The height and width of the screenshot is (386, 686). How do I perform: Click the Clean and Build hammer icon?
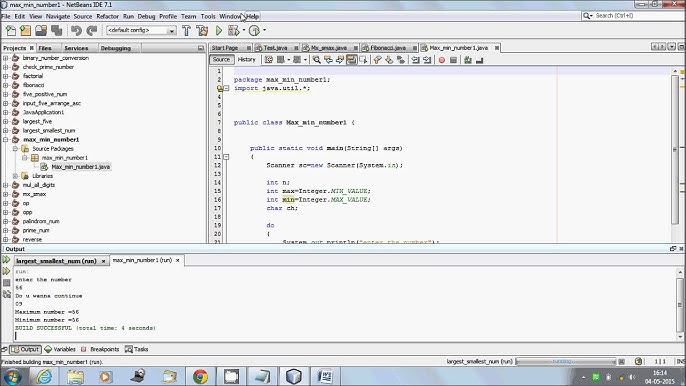click(202, 31)
